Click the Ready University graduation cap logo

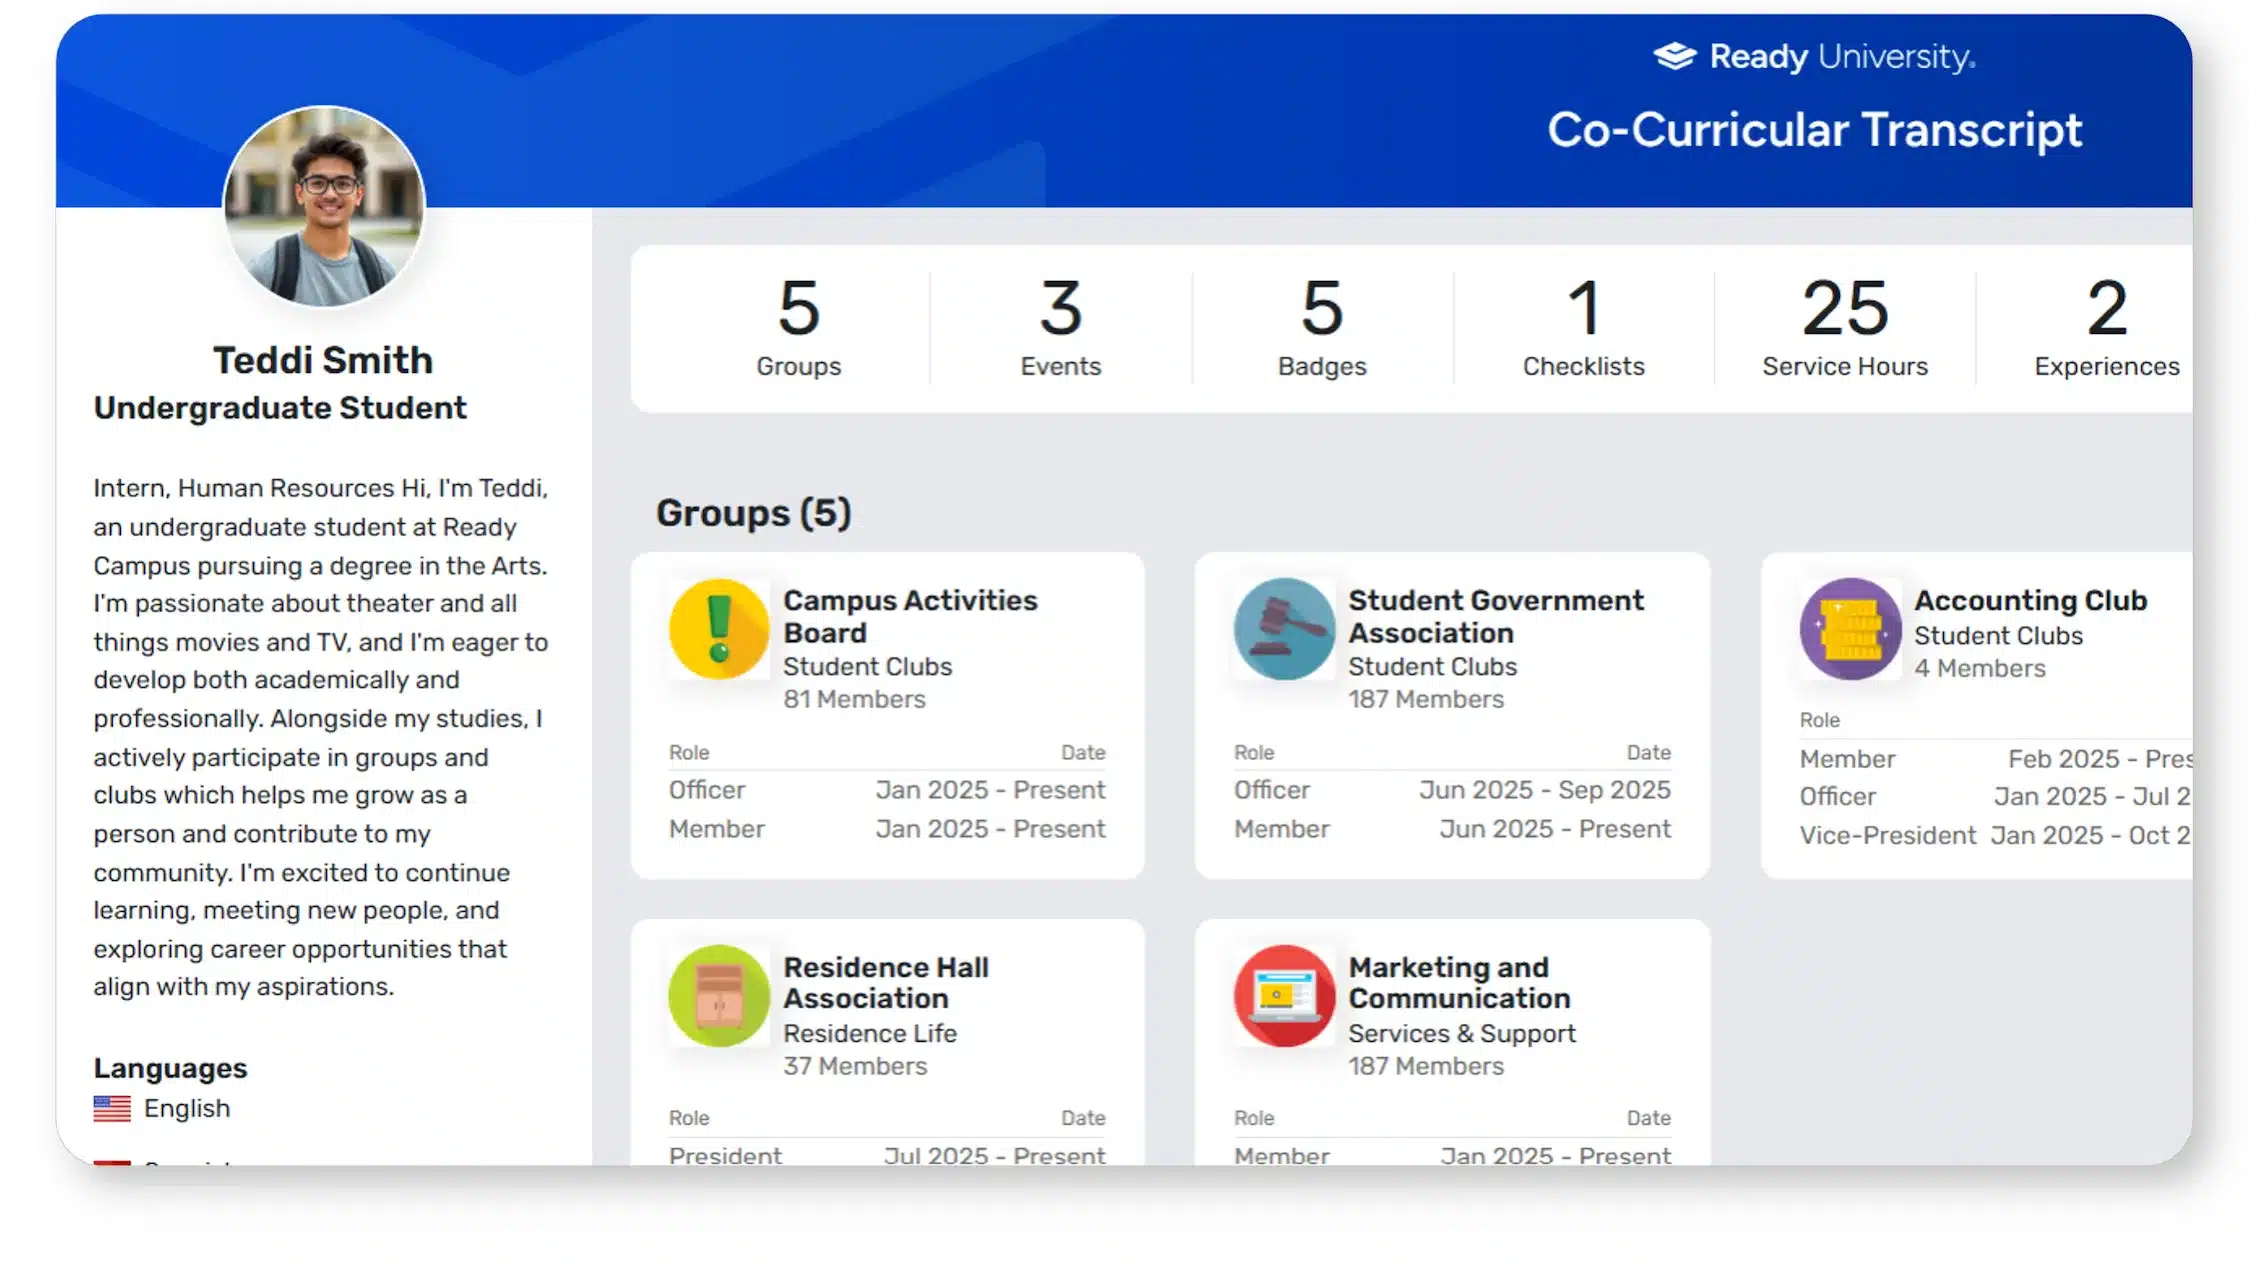1675,56
